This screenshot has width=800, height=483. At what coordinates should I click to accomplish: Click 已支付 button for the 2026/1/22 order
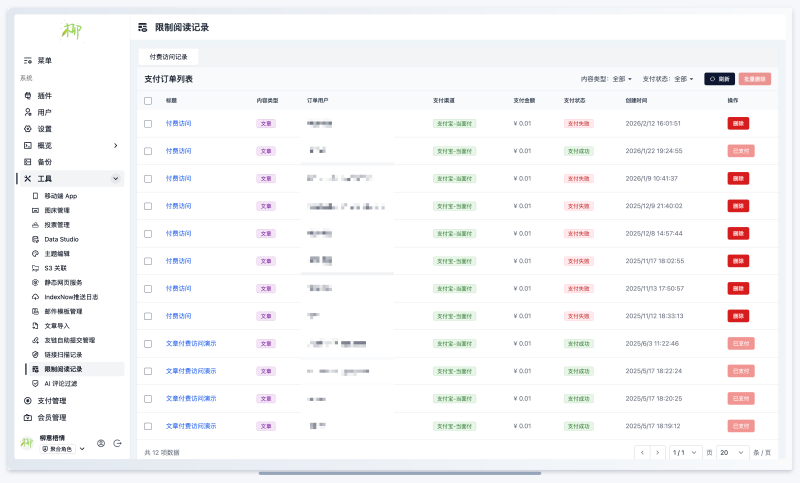tap(741, 151)
